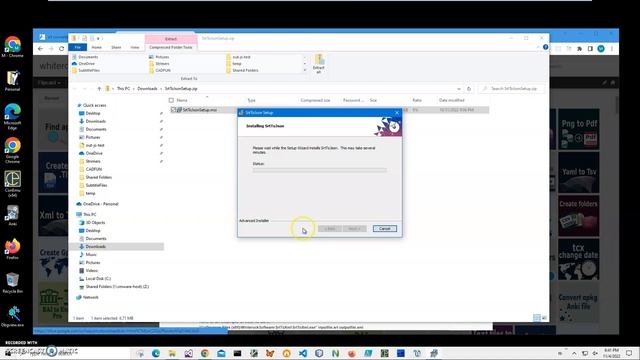Refresh the Explorer folder view
Viewport: 640px width, 360px height.
(x=469, y=89)
